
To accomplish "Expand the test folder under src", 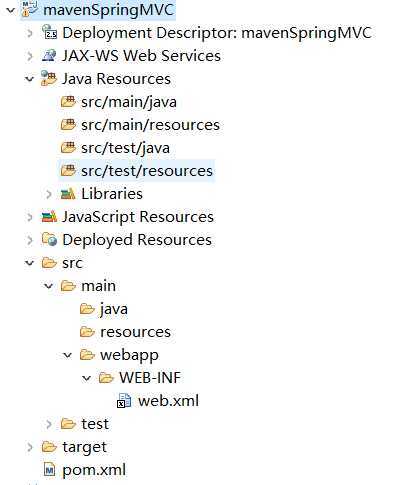I will [49, 424].
